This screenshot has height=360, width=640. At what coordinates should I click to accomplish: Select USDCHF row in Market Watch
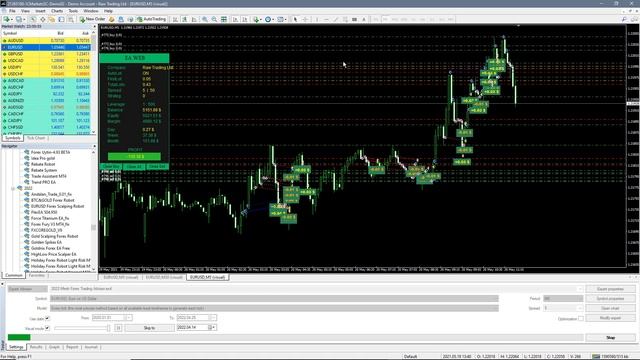coord(47,74)
